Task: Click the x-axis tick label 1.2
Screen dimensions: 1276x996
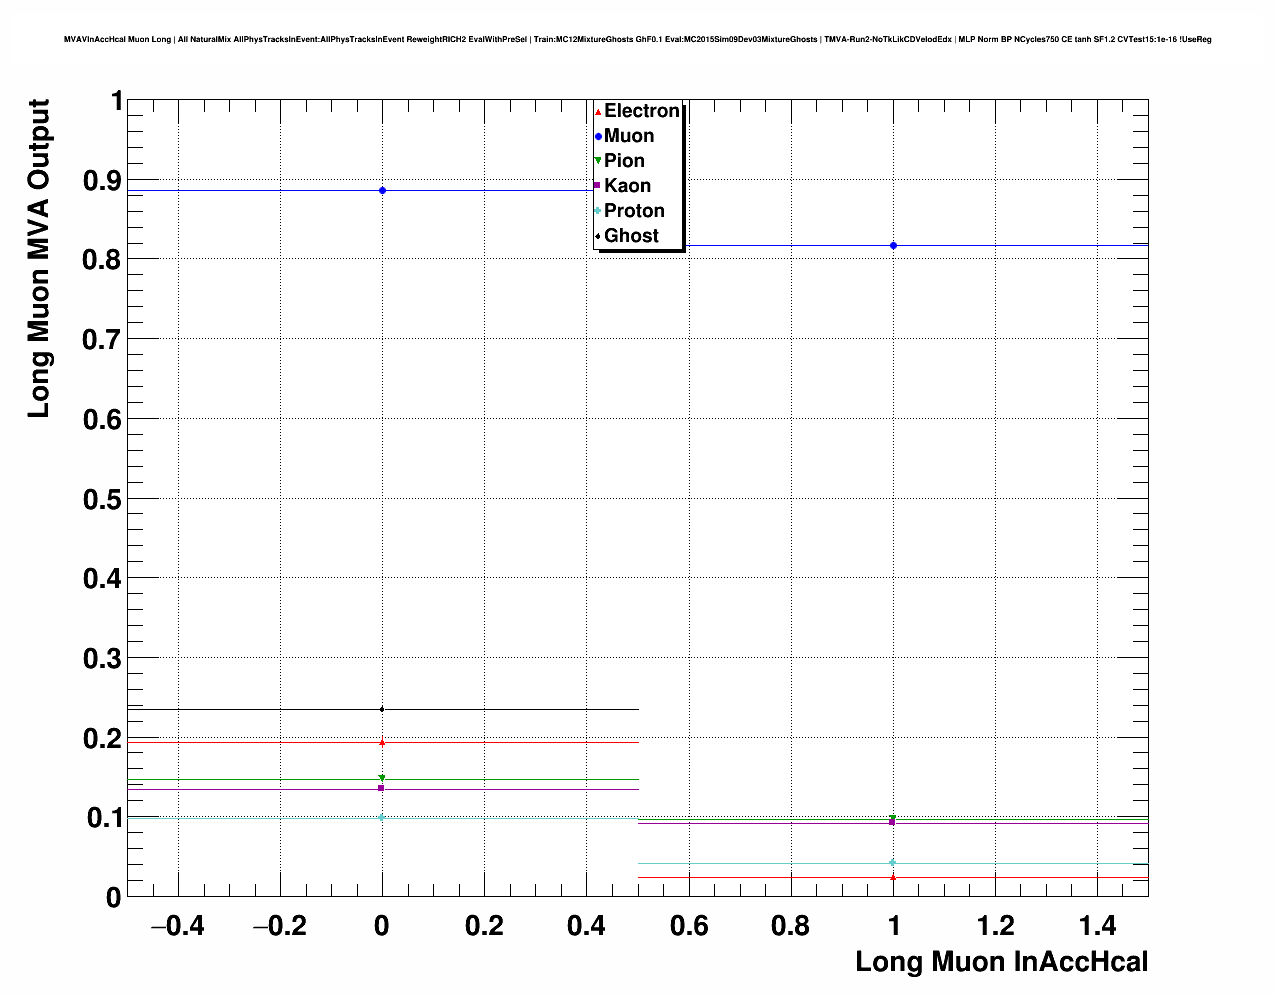Action: tap(996, 926)
